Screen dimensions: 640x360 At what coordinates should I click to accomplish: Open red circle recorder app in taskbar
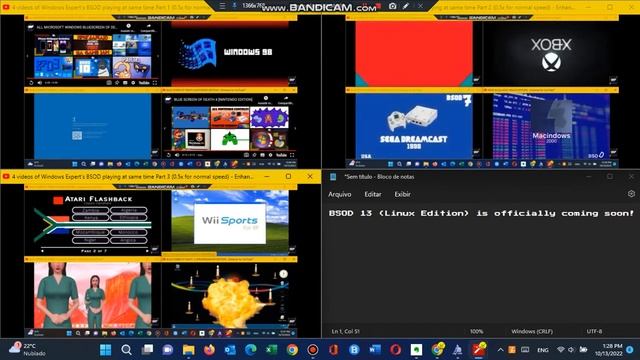(313, 350)
